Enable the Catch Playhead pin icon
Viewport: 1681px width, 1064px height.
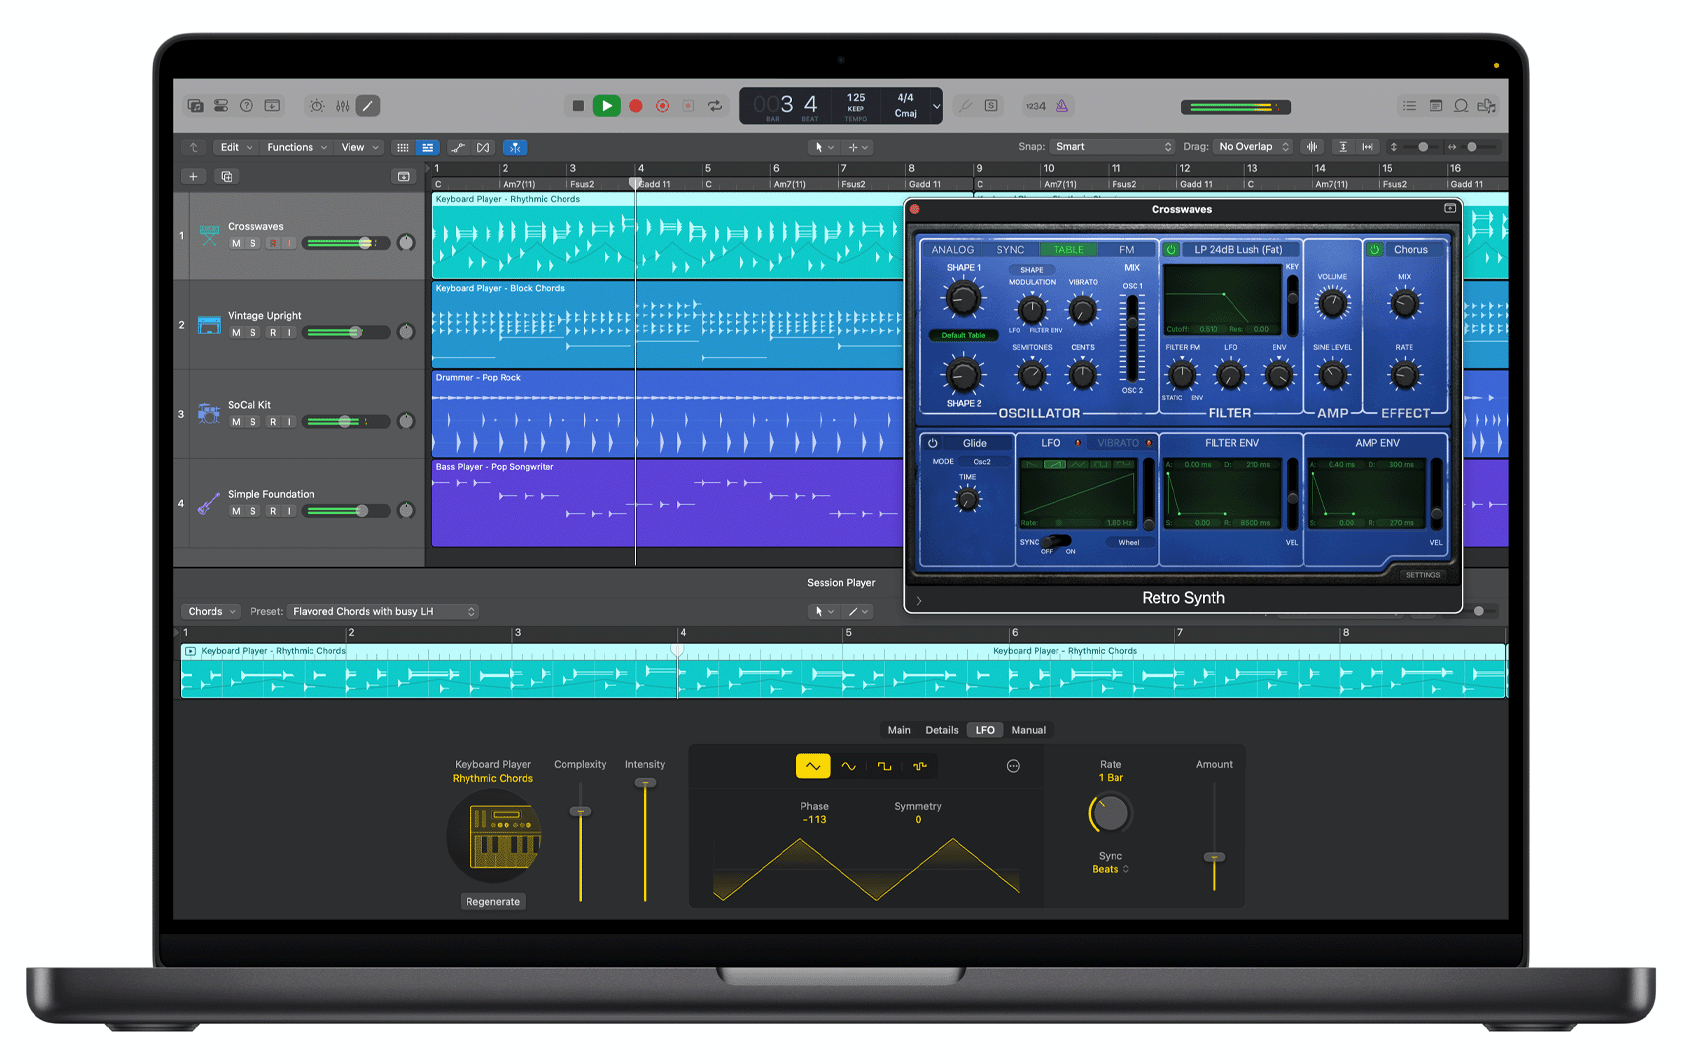click(x=515, y=147)
